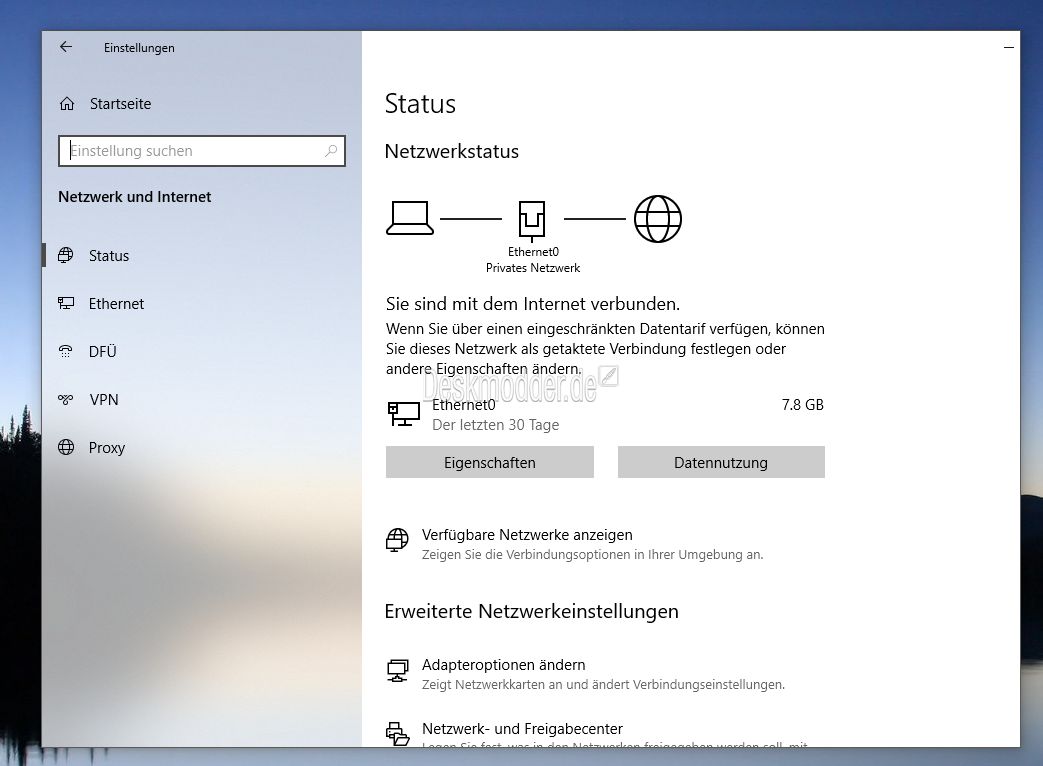Click the Ethernet0 port icon in diagram
Viewport: 1043px width, 766px height.
point(532,220)
